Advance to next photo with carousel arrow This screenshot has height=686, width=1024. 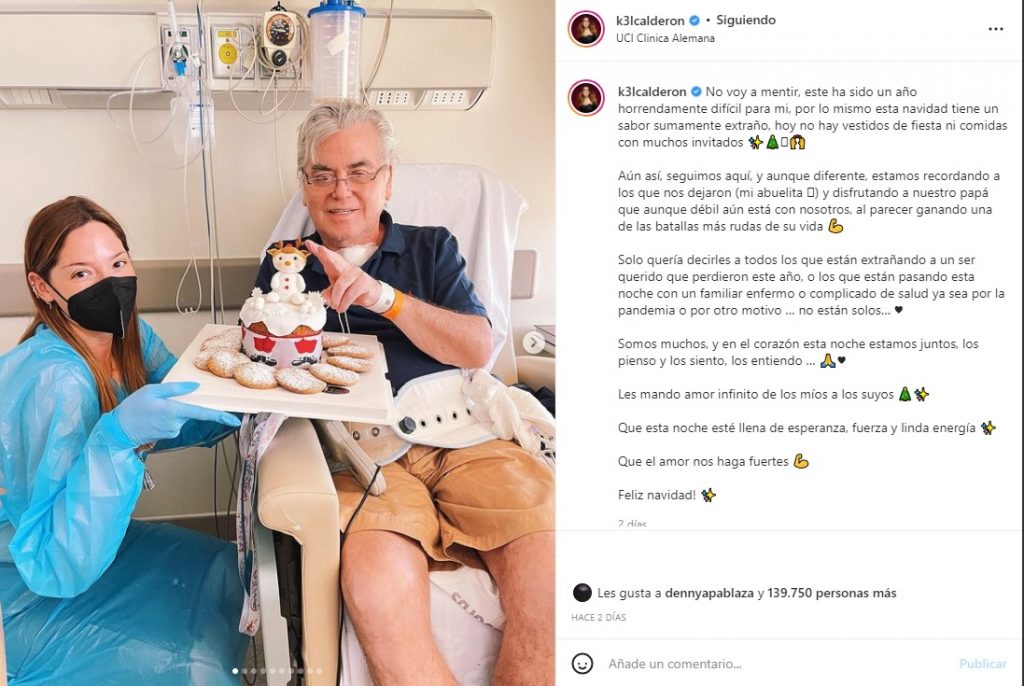point(534,342)
